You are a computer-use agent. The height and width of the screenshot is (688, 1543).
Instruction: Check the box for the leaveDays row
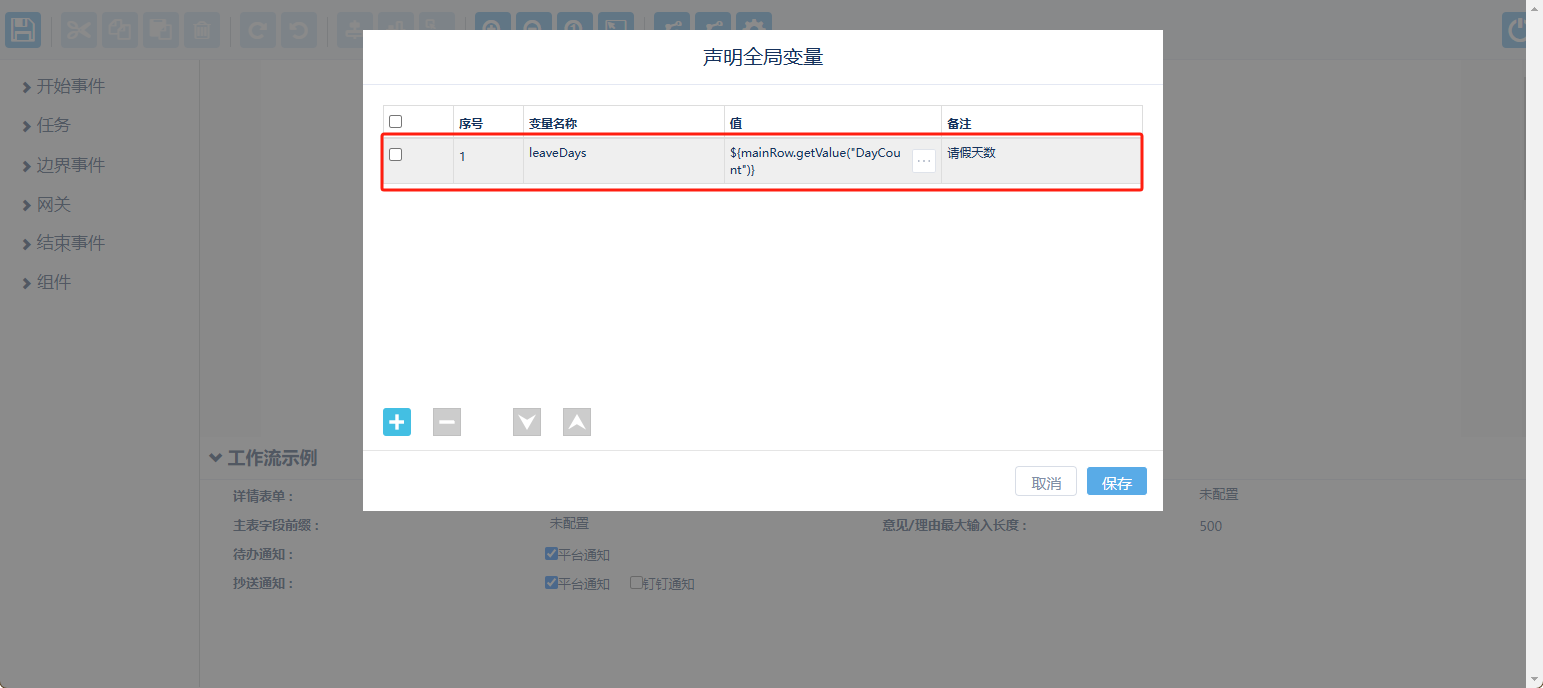click(396, 154)
